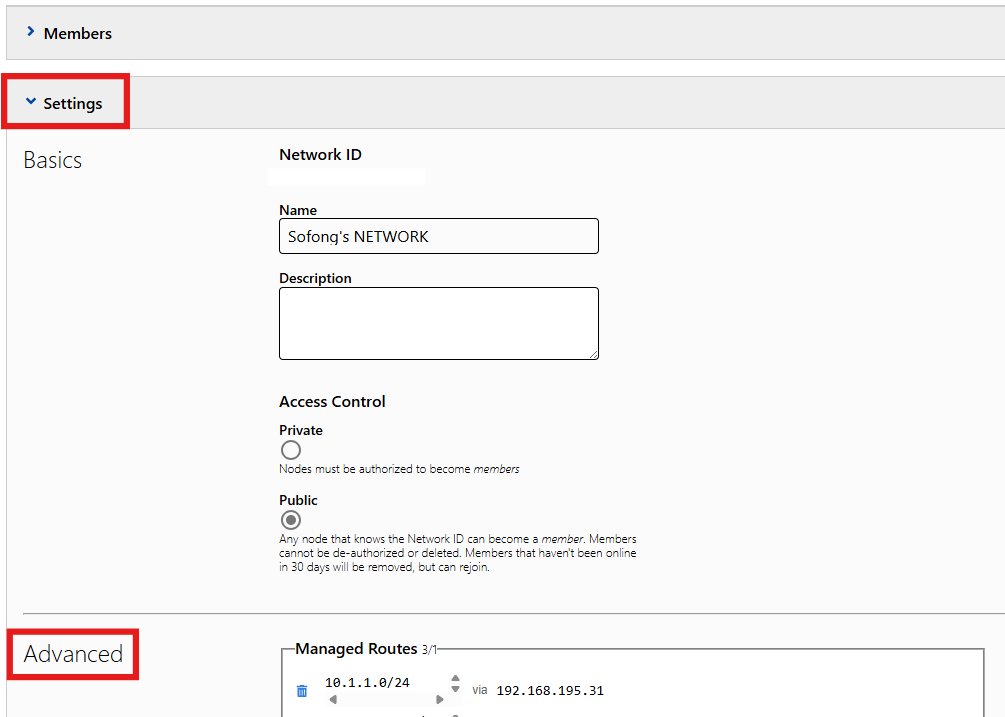Click the Basics section heading
Image resolution: width=1005 pixels, height=717 pixels.
(53, 160)
